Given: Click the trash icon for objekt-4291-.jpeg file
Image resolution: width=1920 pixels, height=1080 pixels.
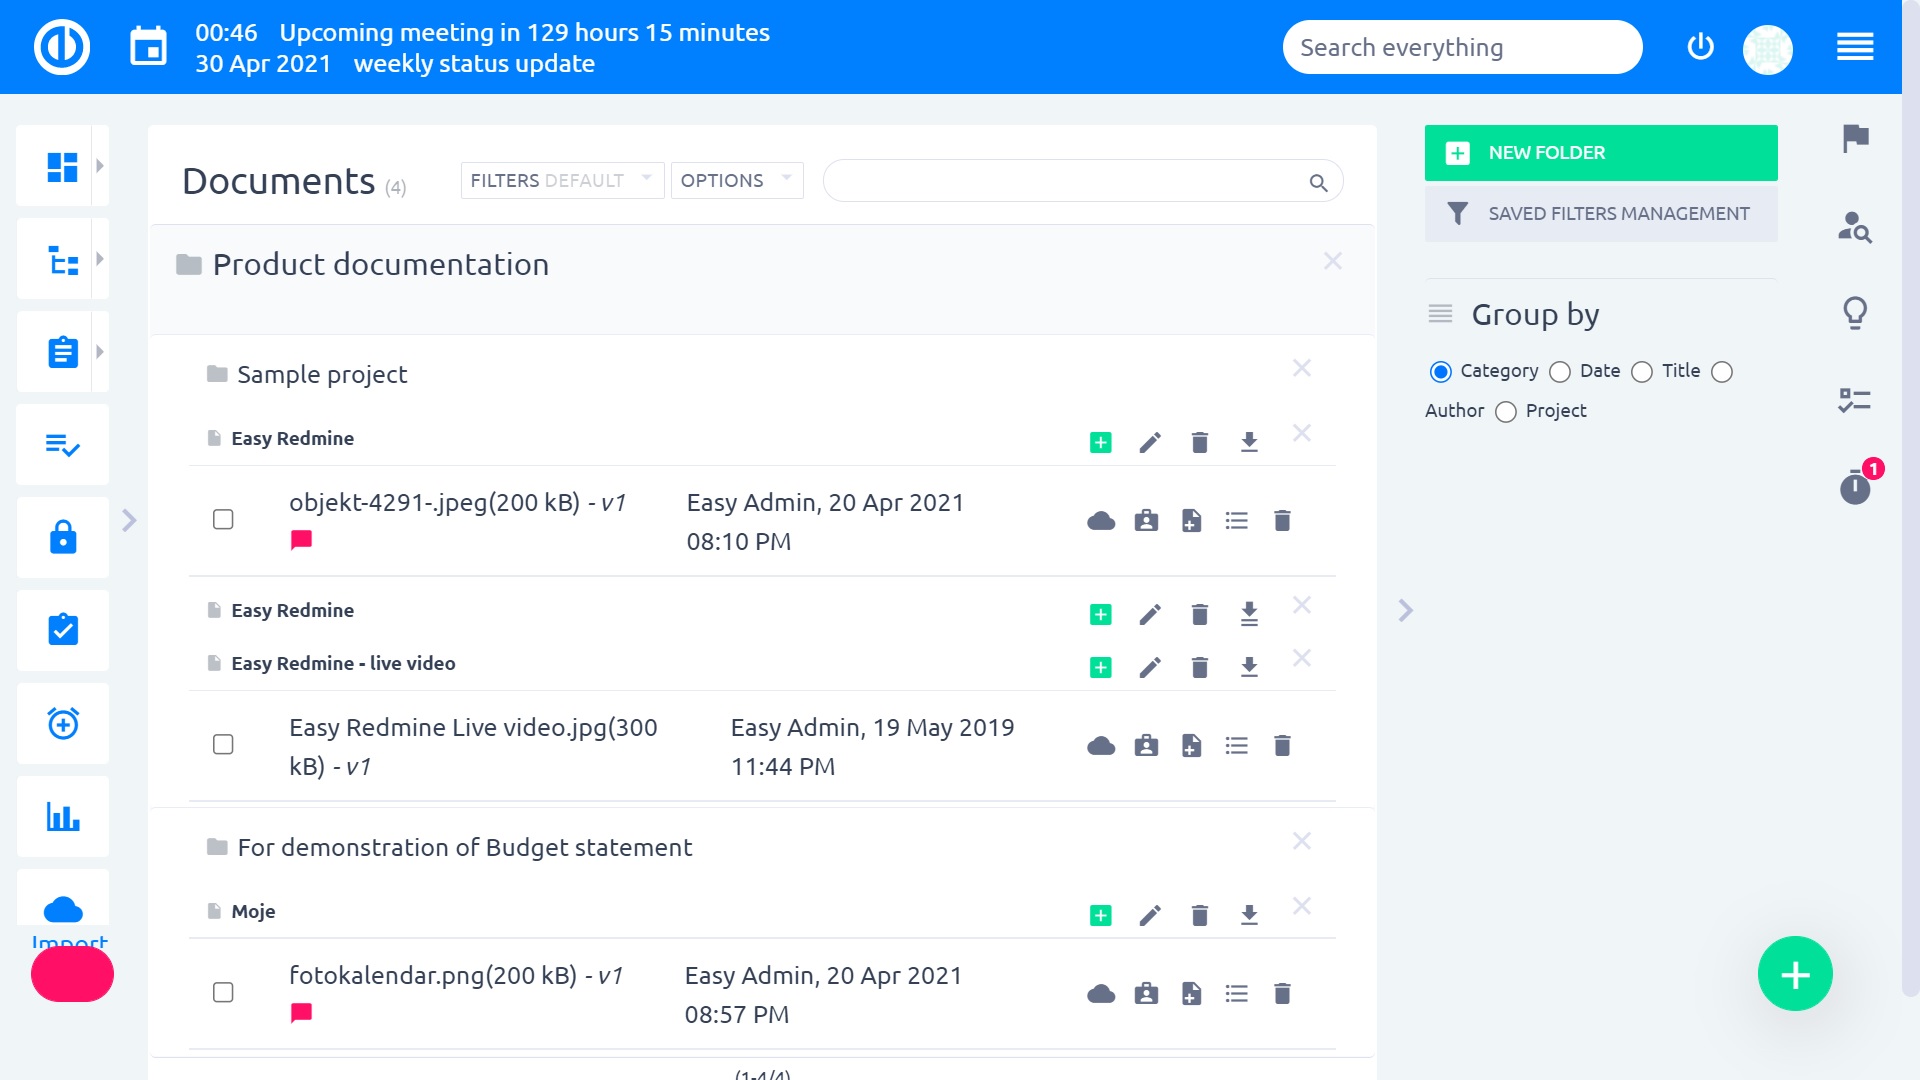Looking at the screenshot, I should click(x=1282, y=520).
